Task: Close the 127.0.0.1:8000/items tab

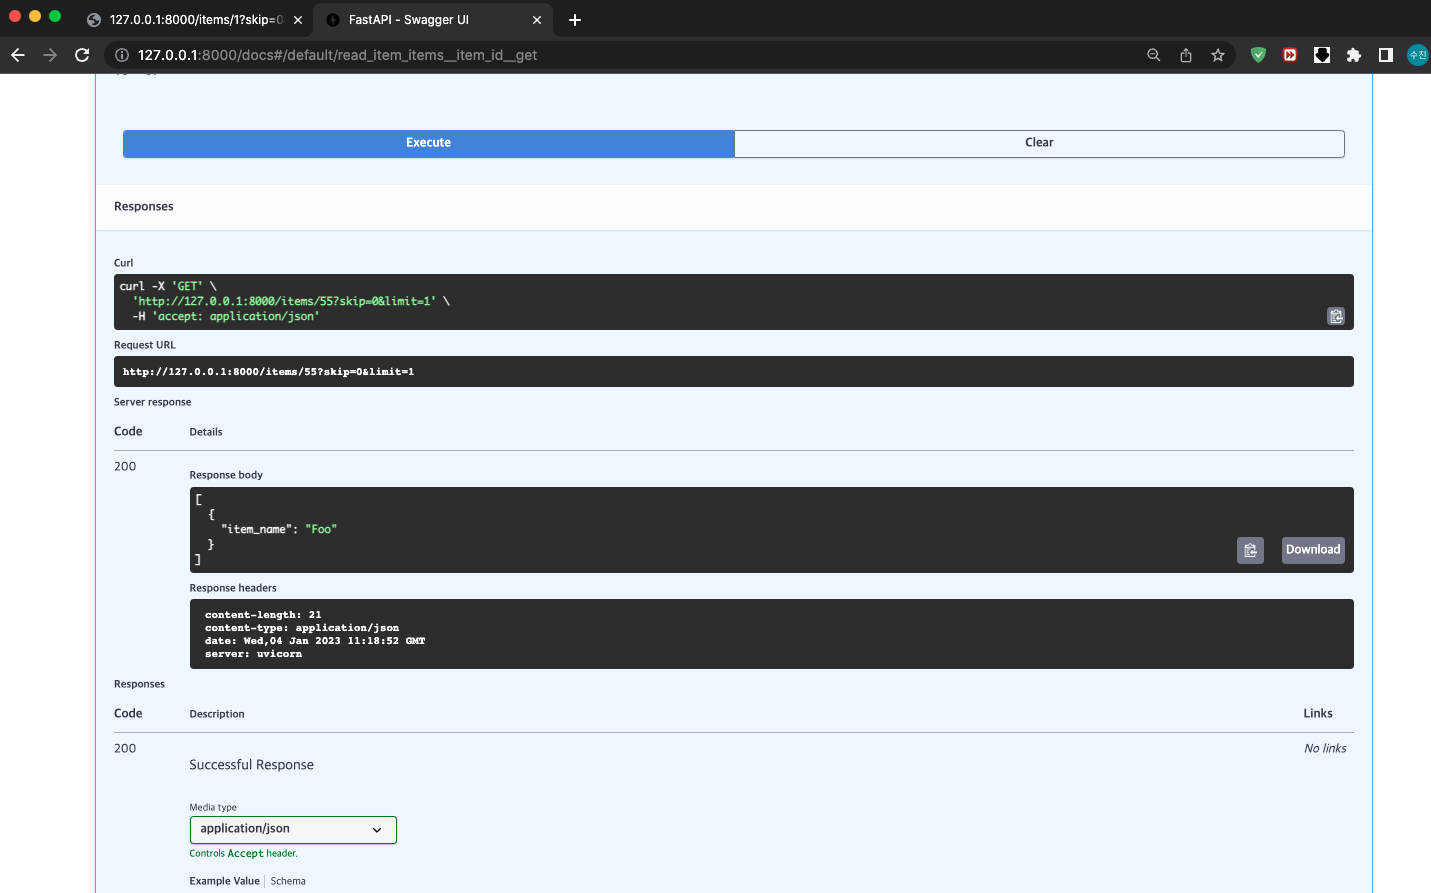Action: pos(298,20)
